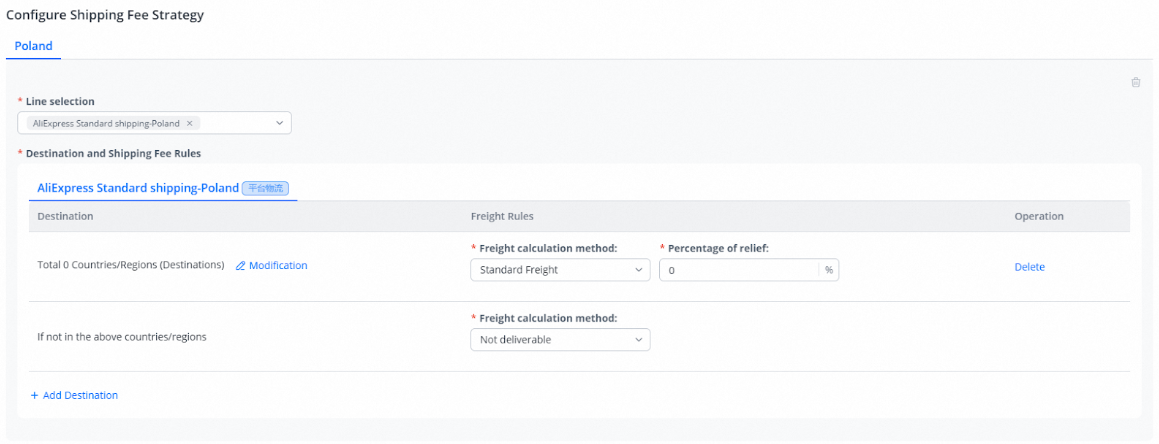Select the AliExpress Standard shipping-Poland sub-tab
1159x444 pixels.
tap(137, 188)
